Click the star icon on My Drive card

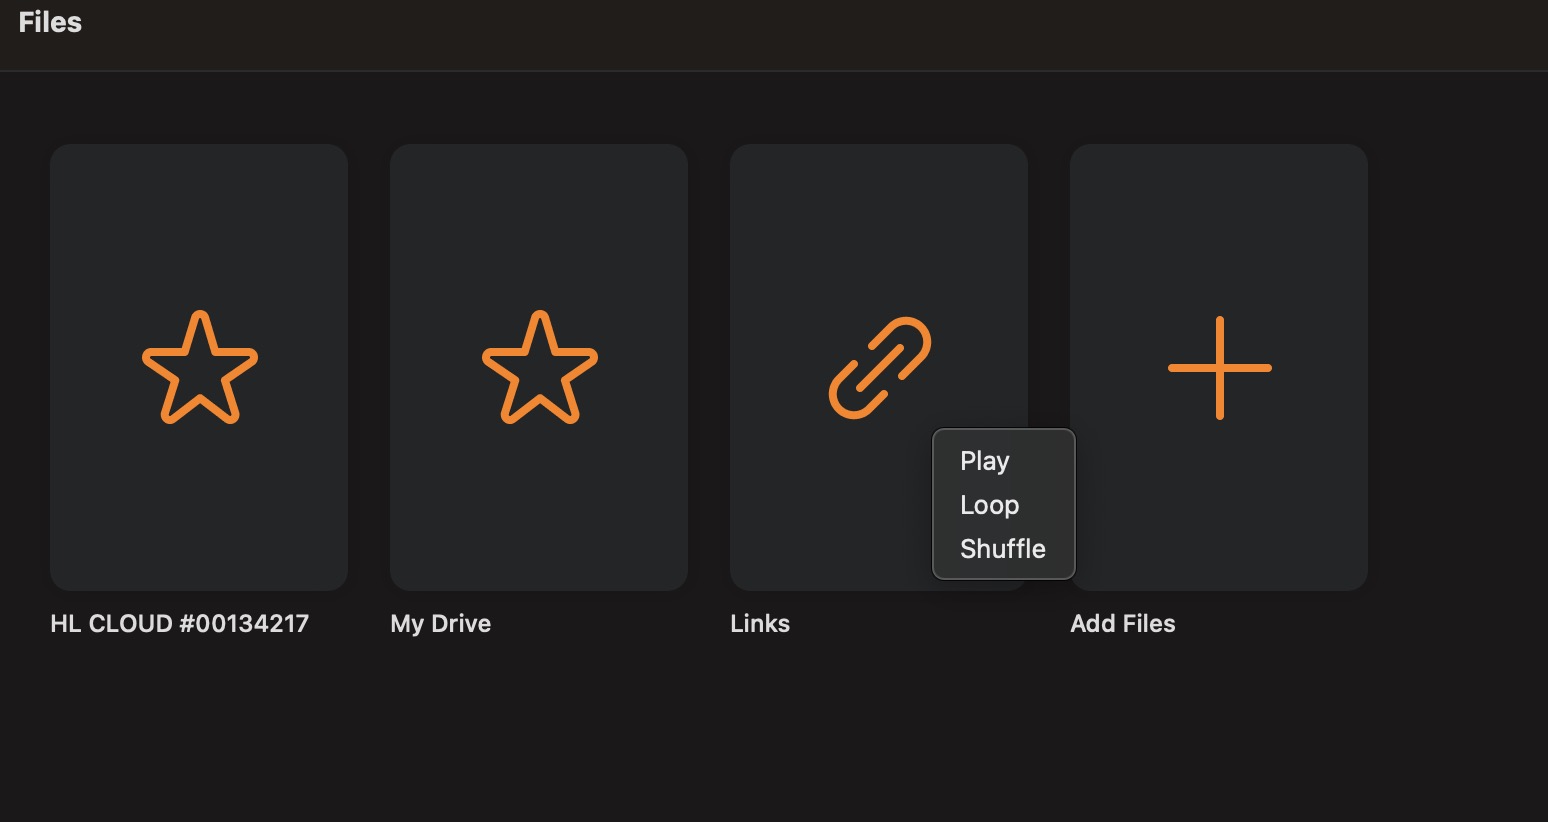(540, 367)
